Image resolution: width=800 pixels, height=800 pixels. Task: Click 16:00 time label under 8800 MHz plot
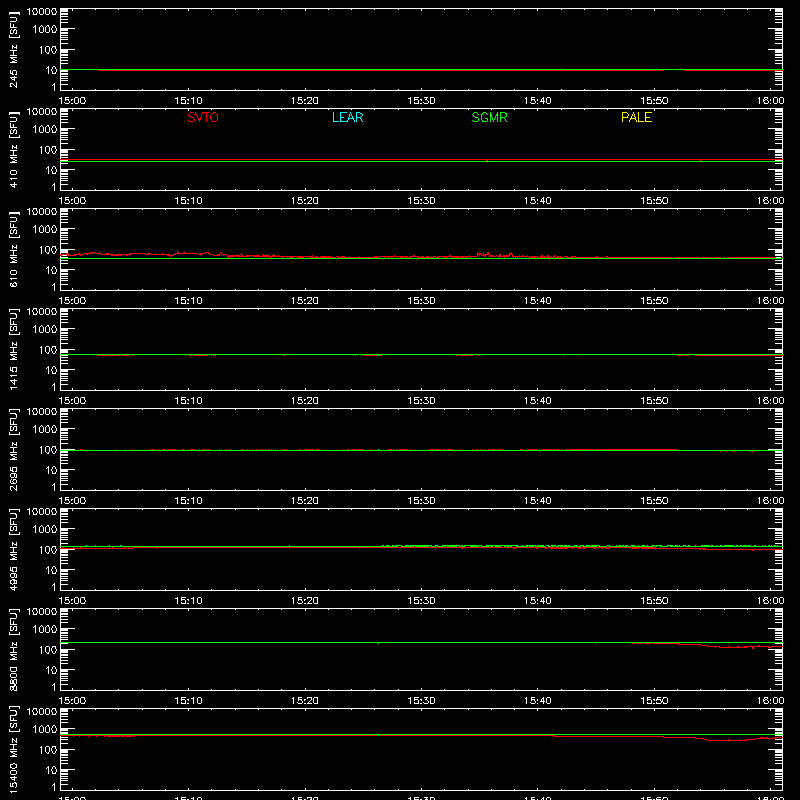coord(770,701)
